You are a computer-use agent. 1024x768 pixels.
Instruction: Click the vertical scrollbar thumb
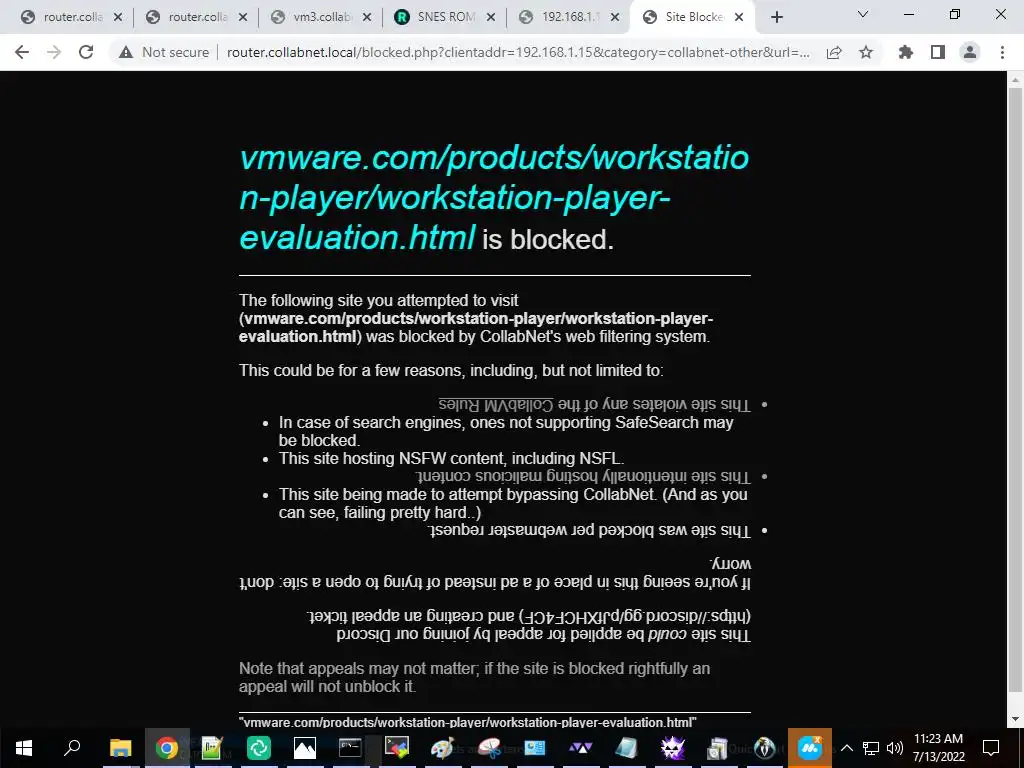click(x=1015, y=390)
